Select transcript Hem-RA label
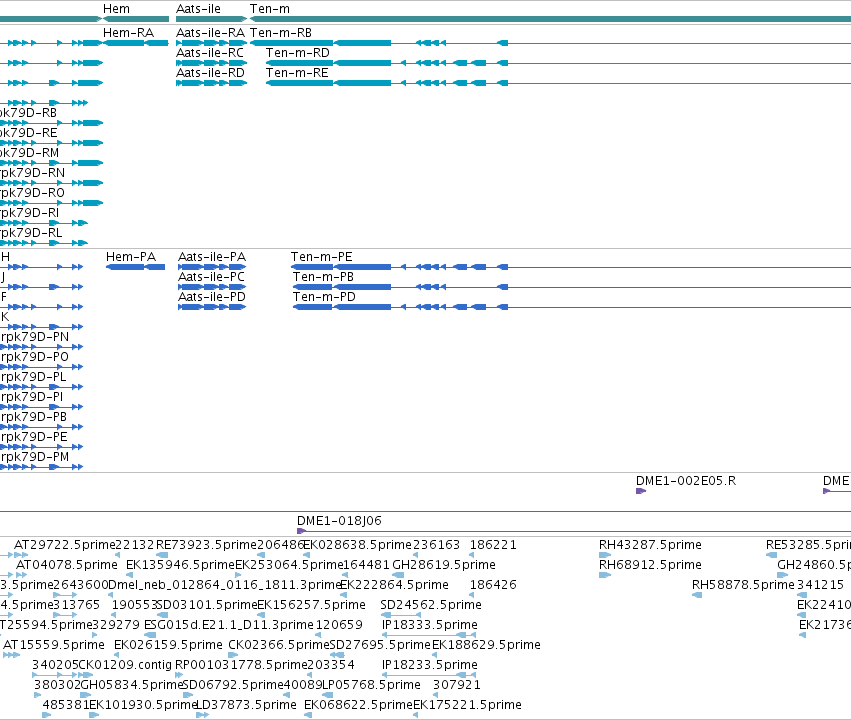 [128, 33]
